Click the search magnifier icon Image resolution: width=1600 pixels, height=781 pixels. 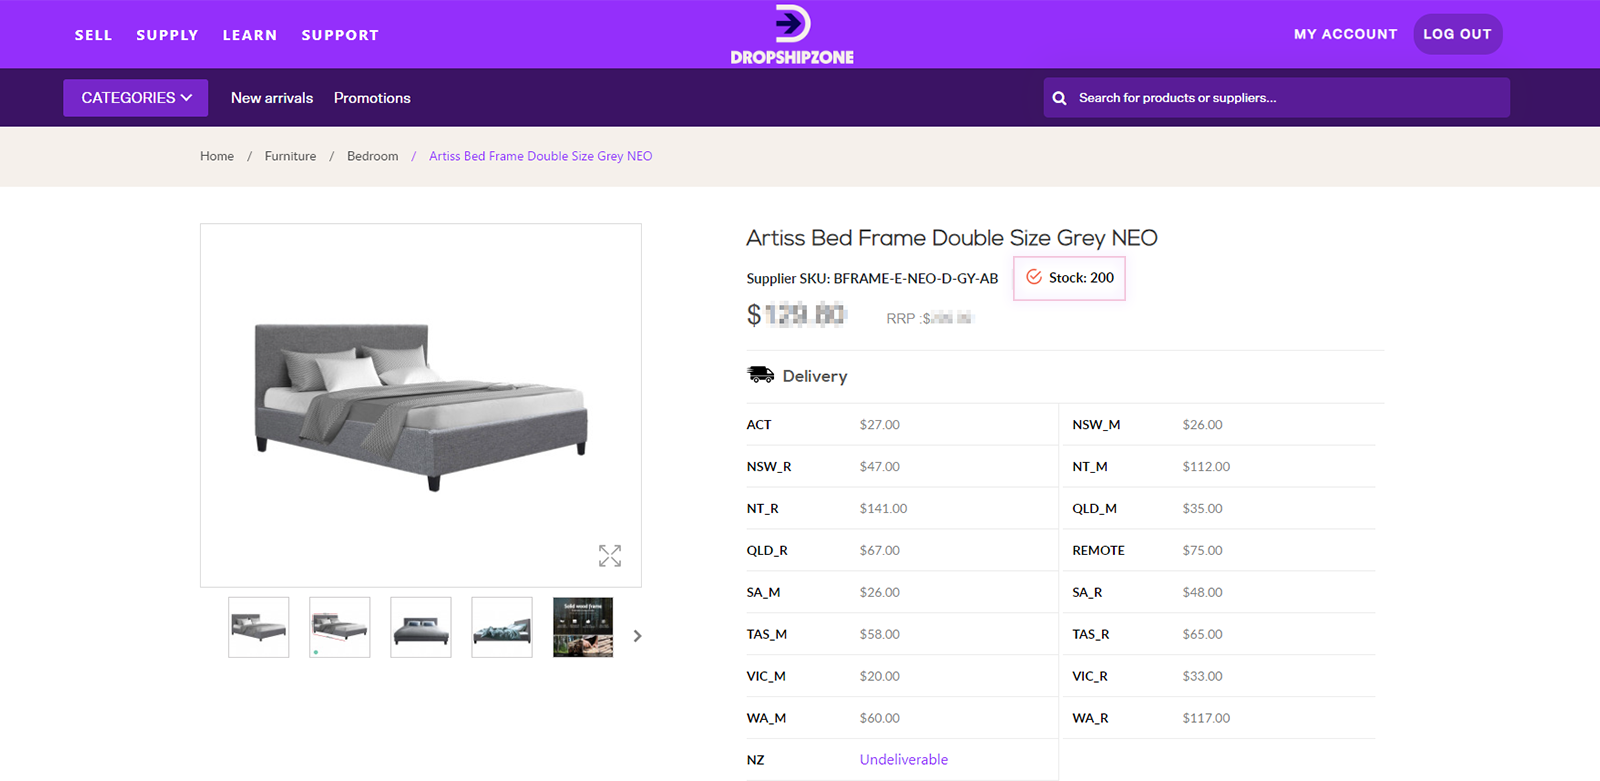[x=1059, y=98]
